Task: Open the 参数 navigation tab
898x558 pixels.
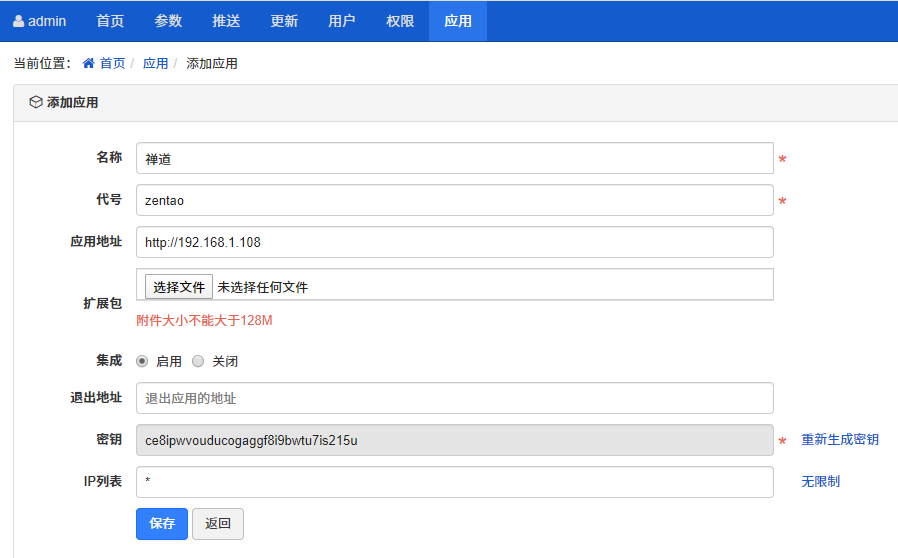Action: pyautogui.click(x=168, y=21)
